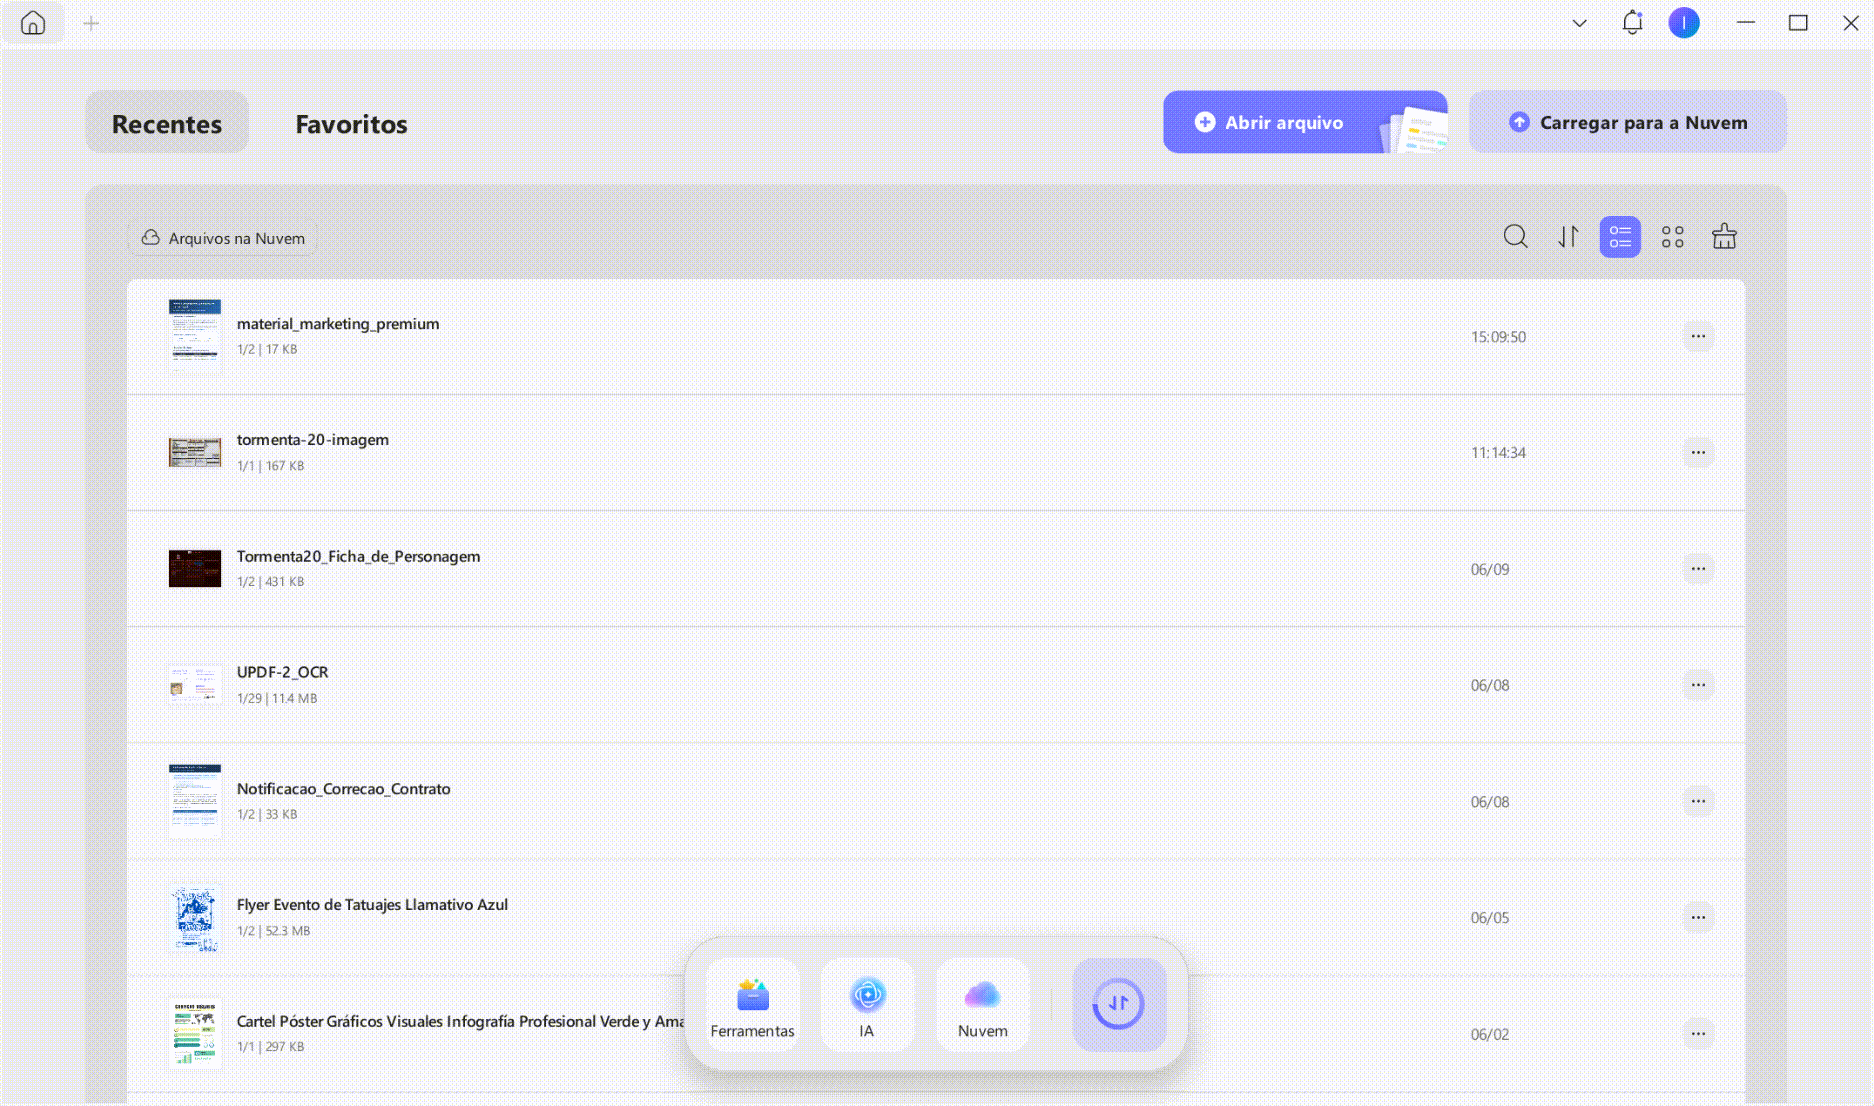Click the 11:14:34 timestamp
The height and width of the screenshot is (1106, 1874).
click(1498, 453)
